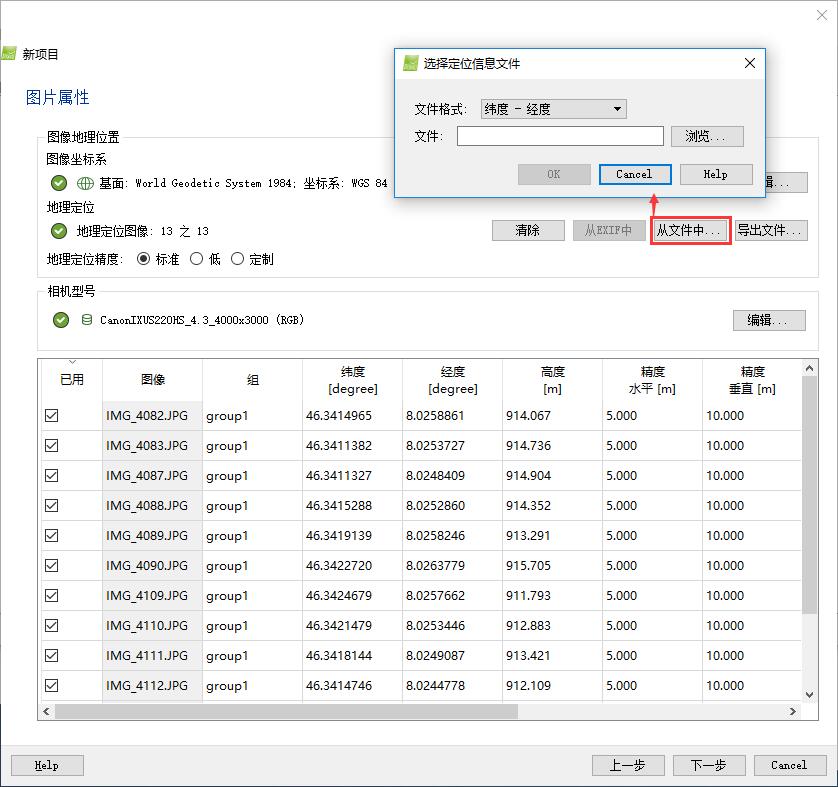Image resolution: width=838 pixels, height=787 pixels.
Task: Sort by the 已用 column header
Action: pyautogui.click(x=72, y=380)
